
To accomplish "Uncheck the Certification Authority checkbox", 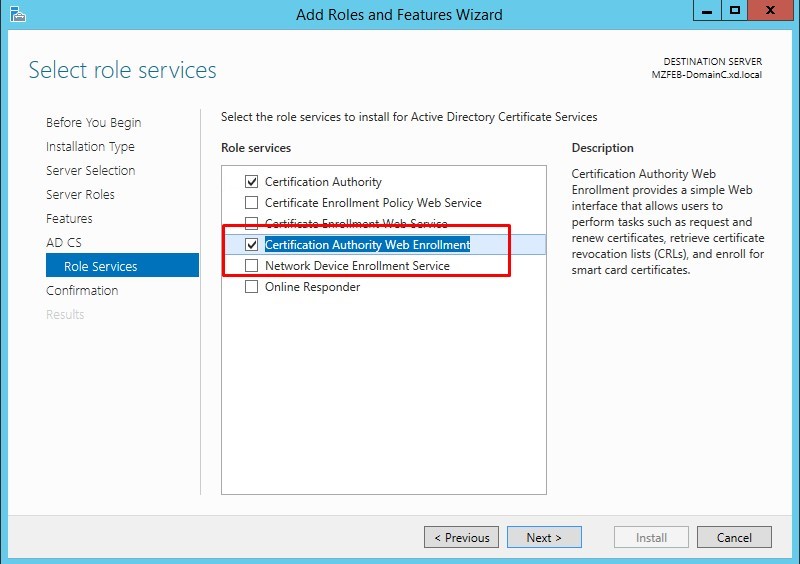I will (252, 182).
